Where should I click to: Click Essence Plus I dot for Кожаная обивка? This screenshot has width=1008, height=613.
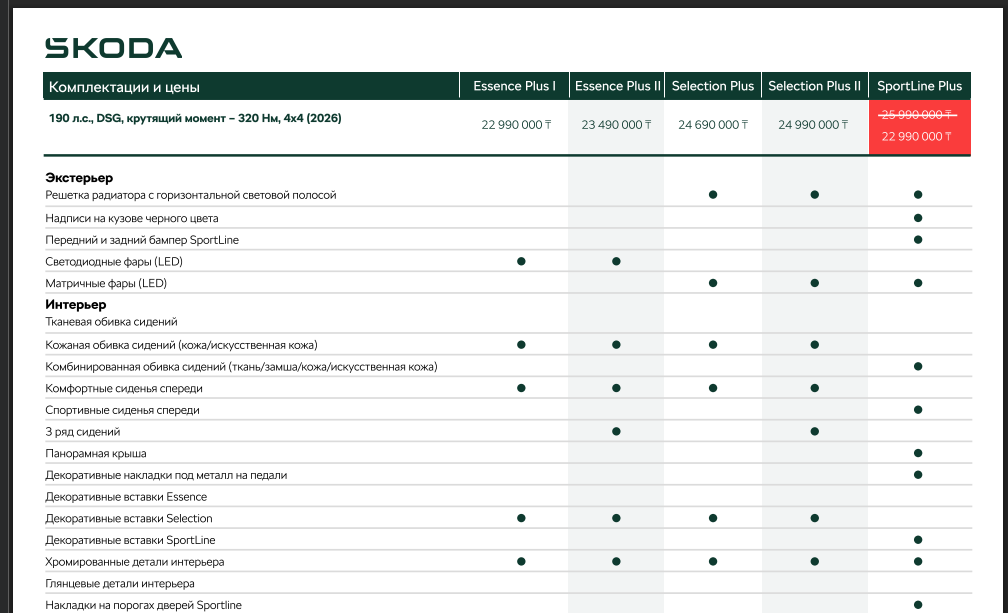click(521, 345)
